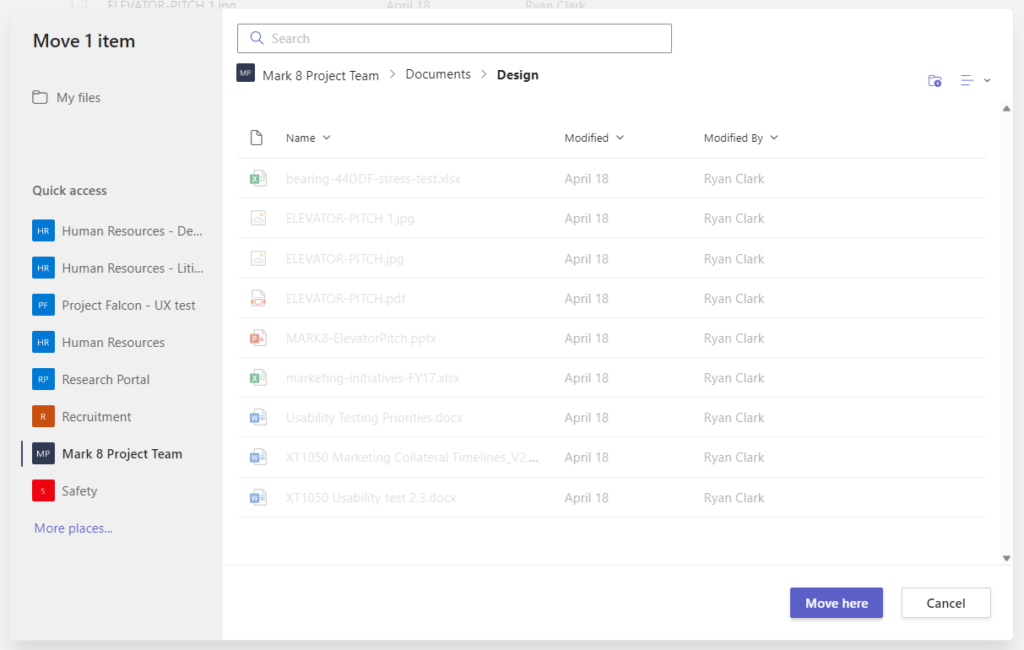Click the PowerPoint icon for MARK8-ElevatorPitch.pptx
The image size is (1024, 650).
pos(258,338)
